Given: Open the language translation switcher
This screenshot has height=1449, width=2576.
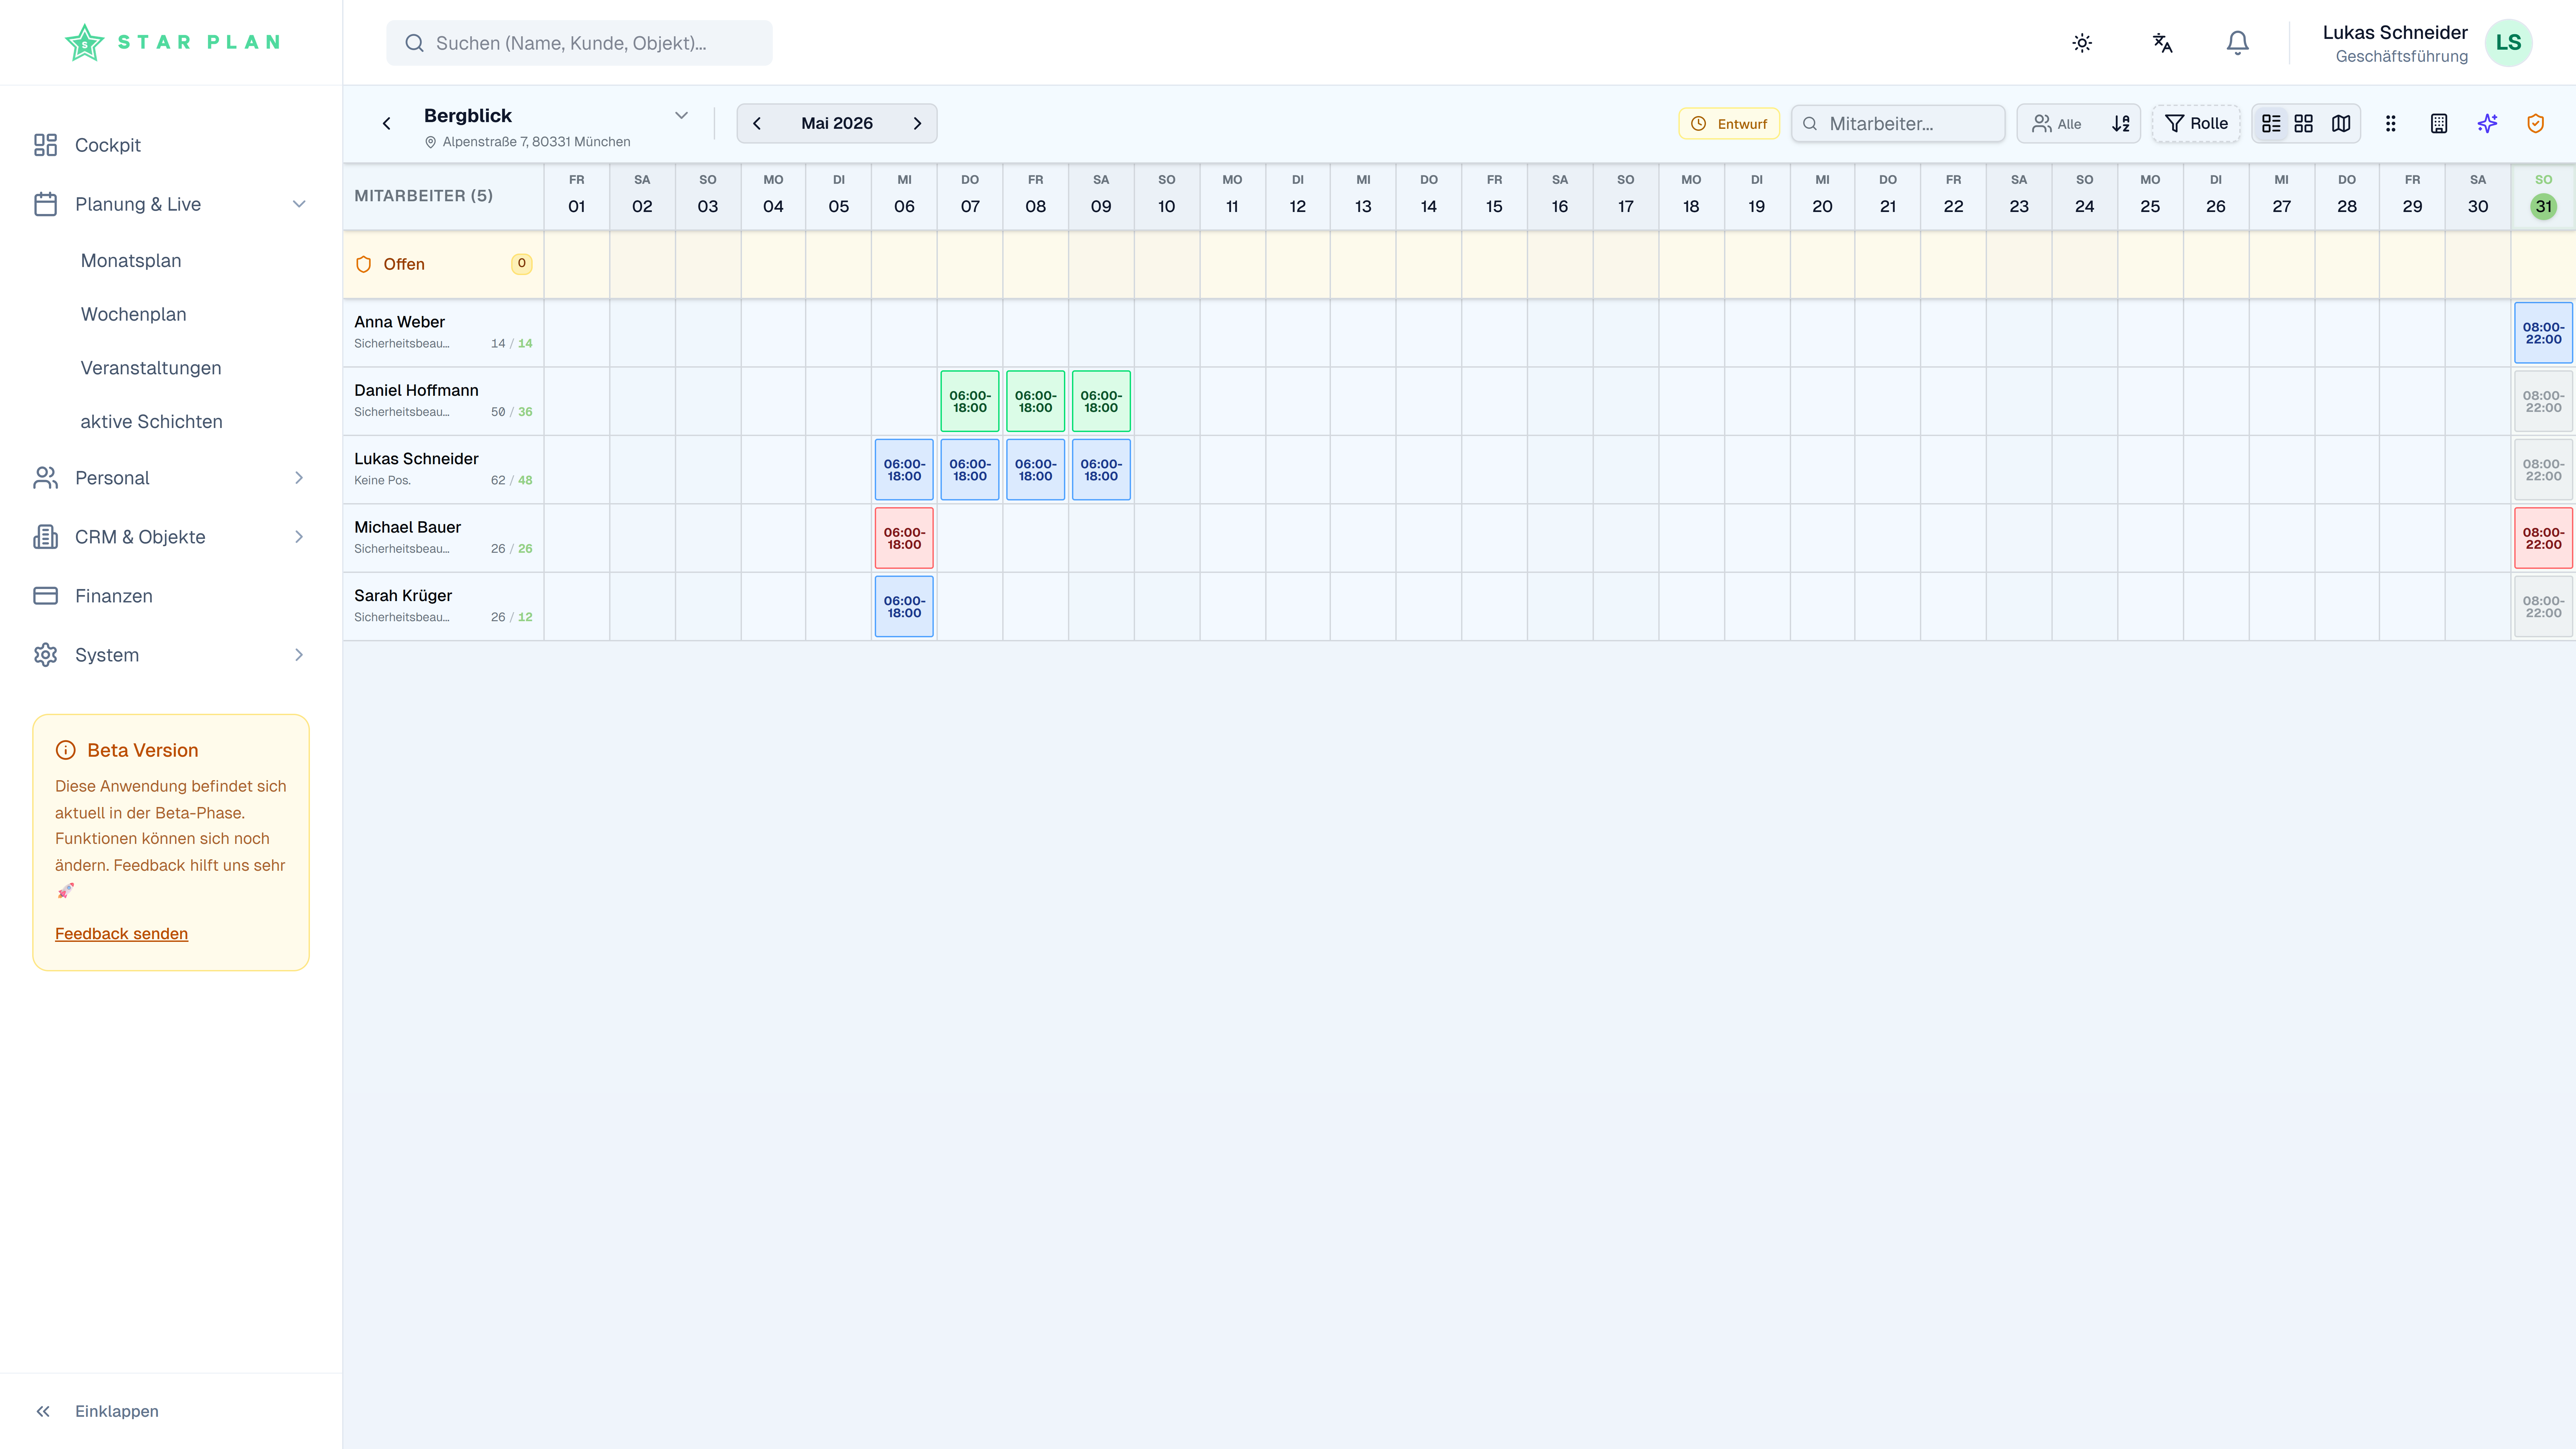Looking at the screenshot, I should tap(2162, 43).
